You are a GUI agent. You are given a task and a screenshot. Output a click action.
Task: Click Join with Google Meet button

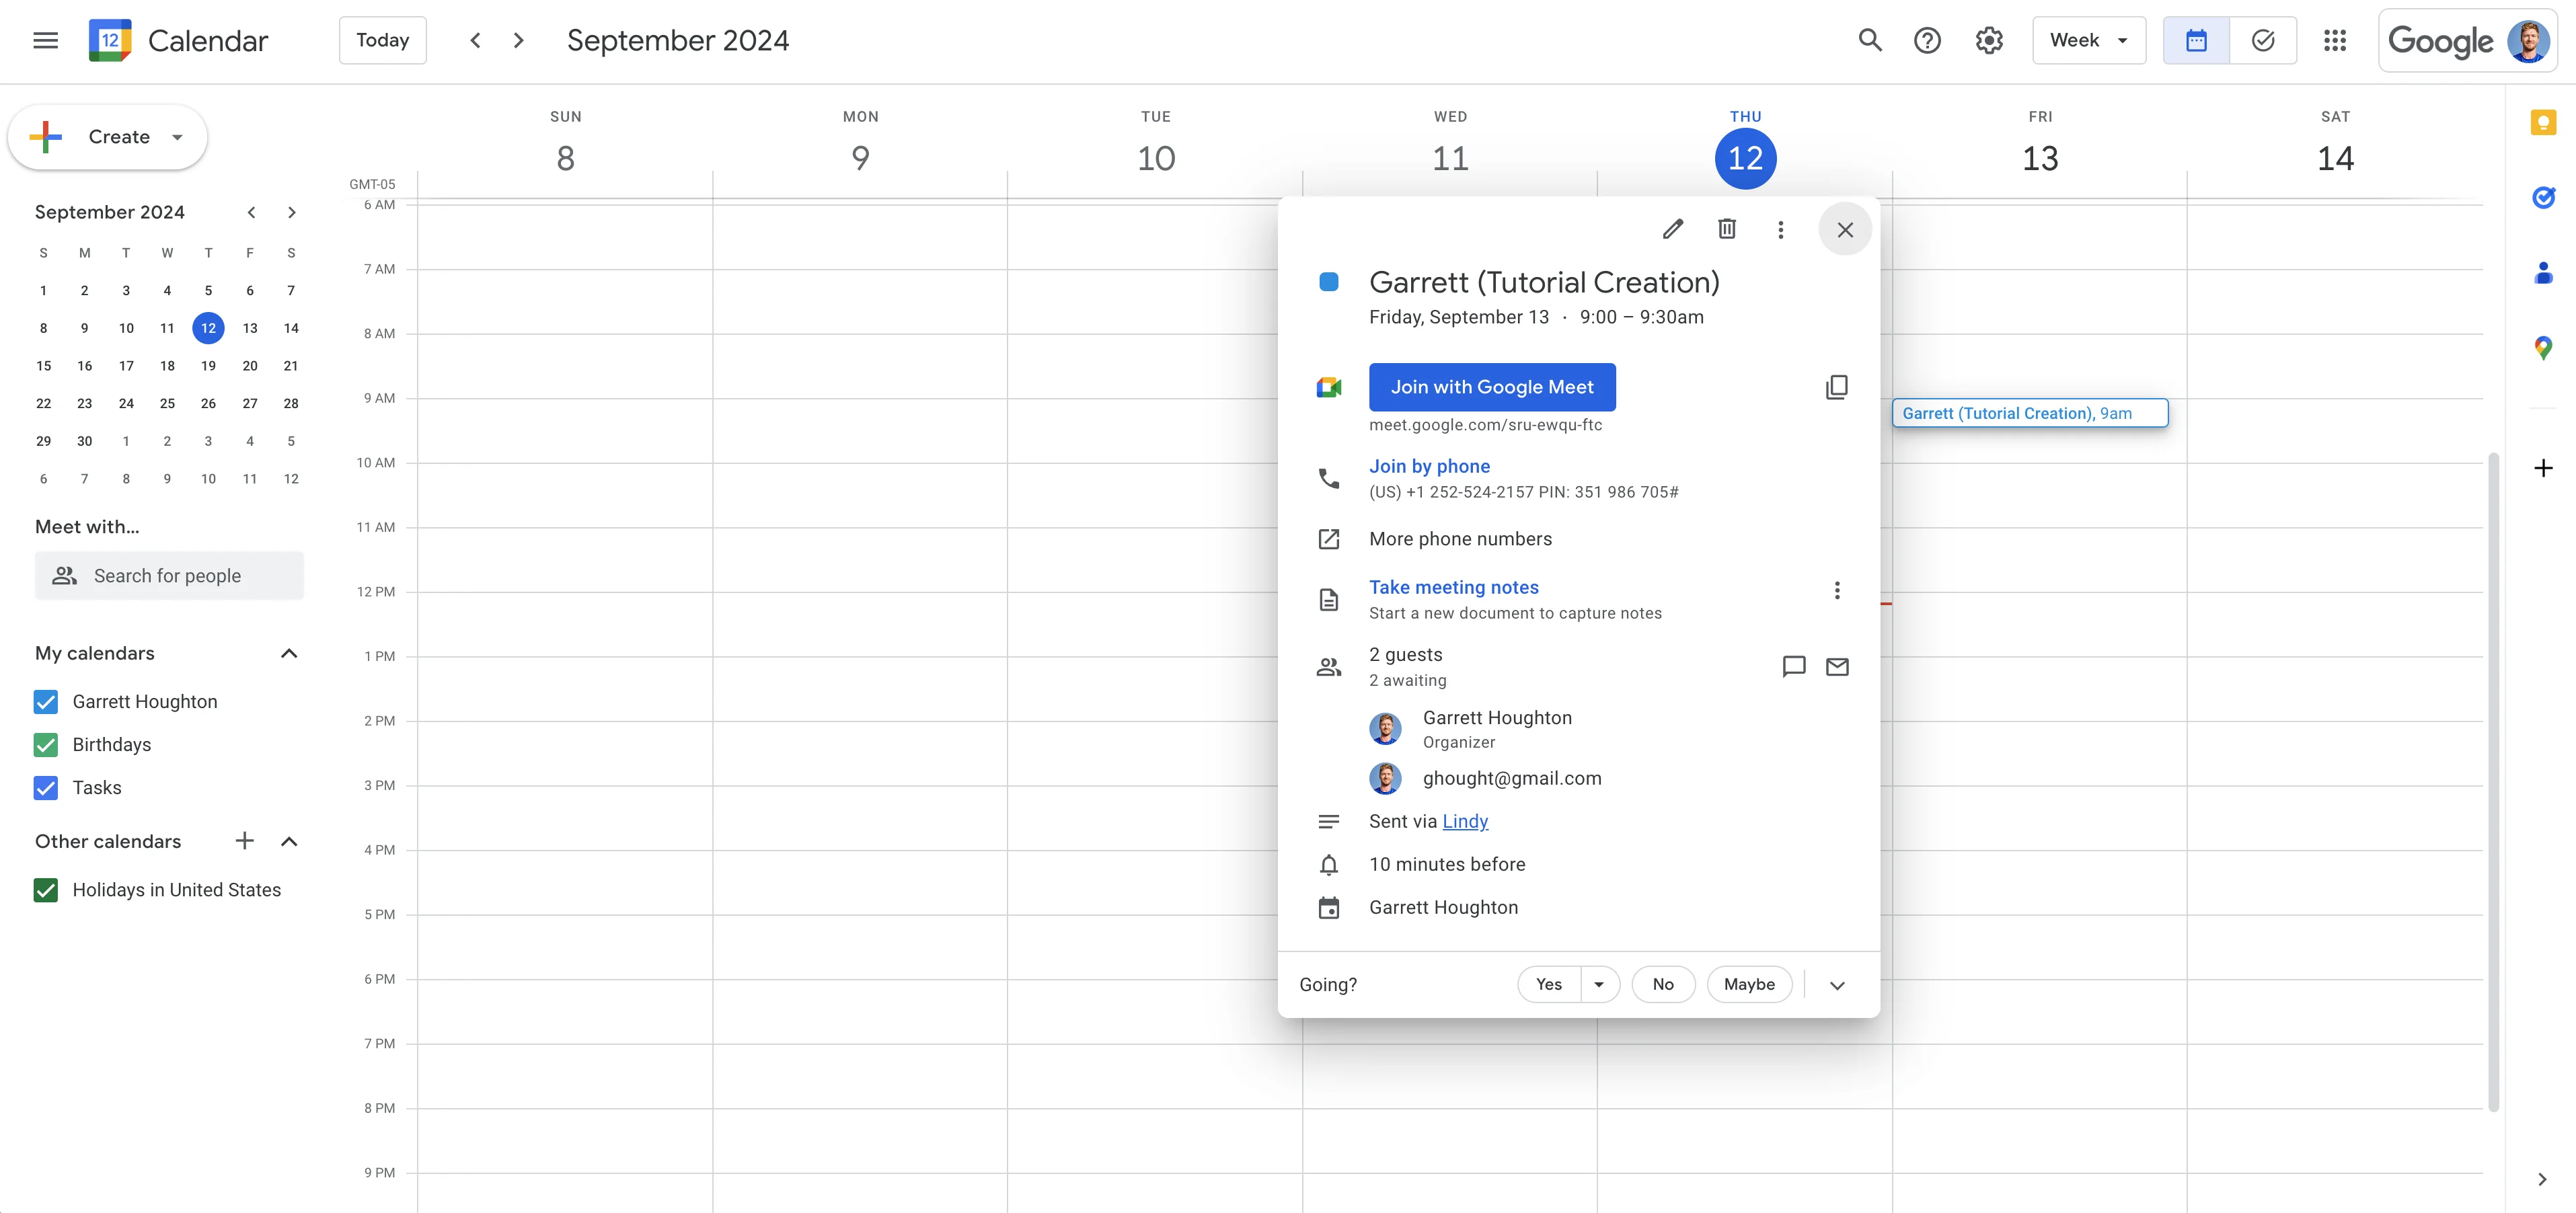click(1491, 387)
